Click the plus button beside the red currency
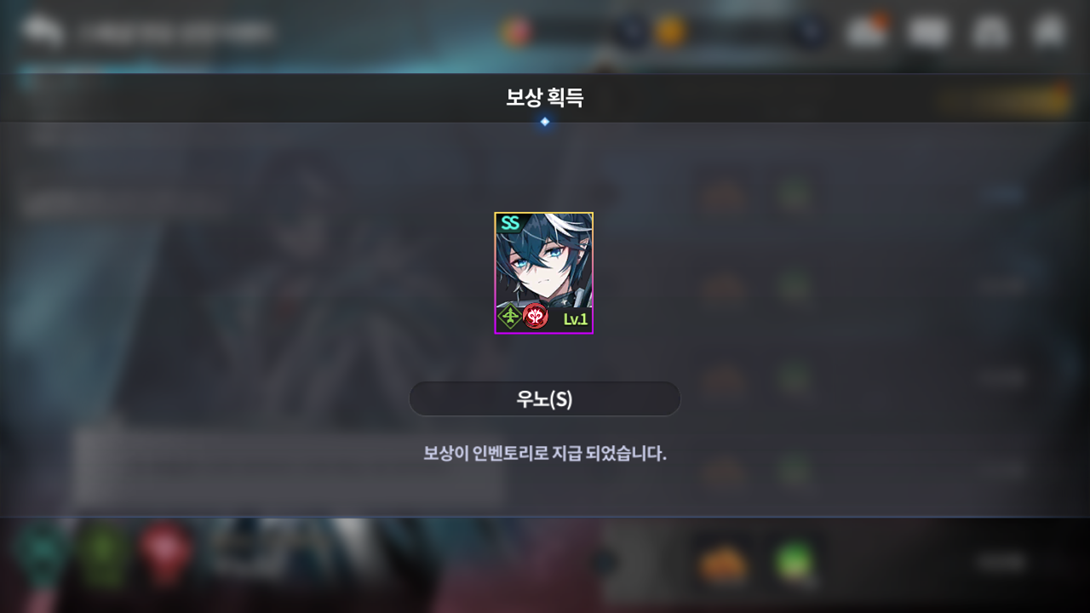Image resolution: width=1090 pixels, height=613 pixels. point(632,32)
